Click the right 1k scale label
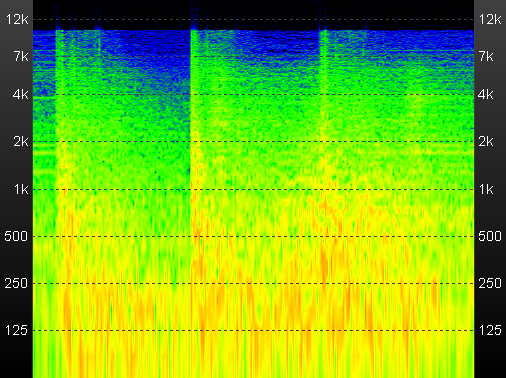Image resolution: width=506 pixels, height=378 pixels. (486, 189)
